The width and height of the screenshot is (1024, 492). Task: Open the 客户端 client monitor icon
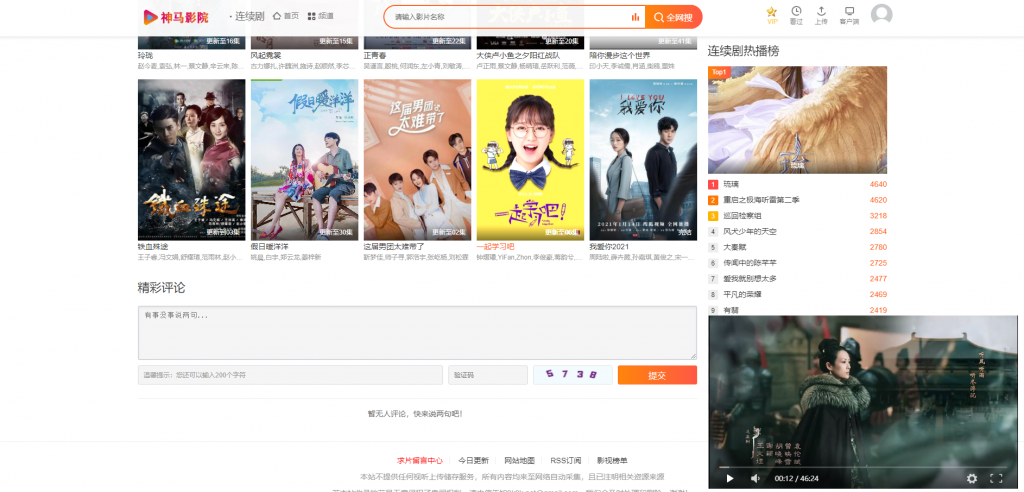pos(849,16)
